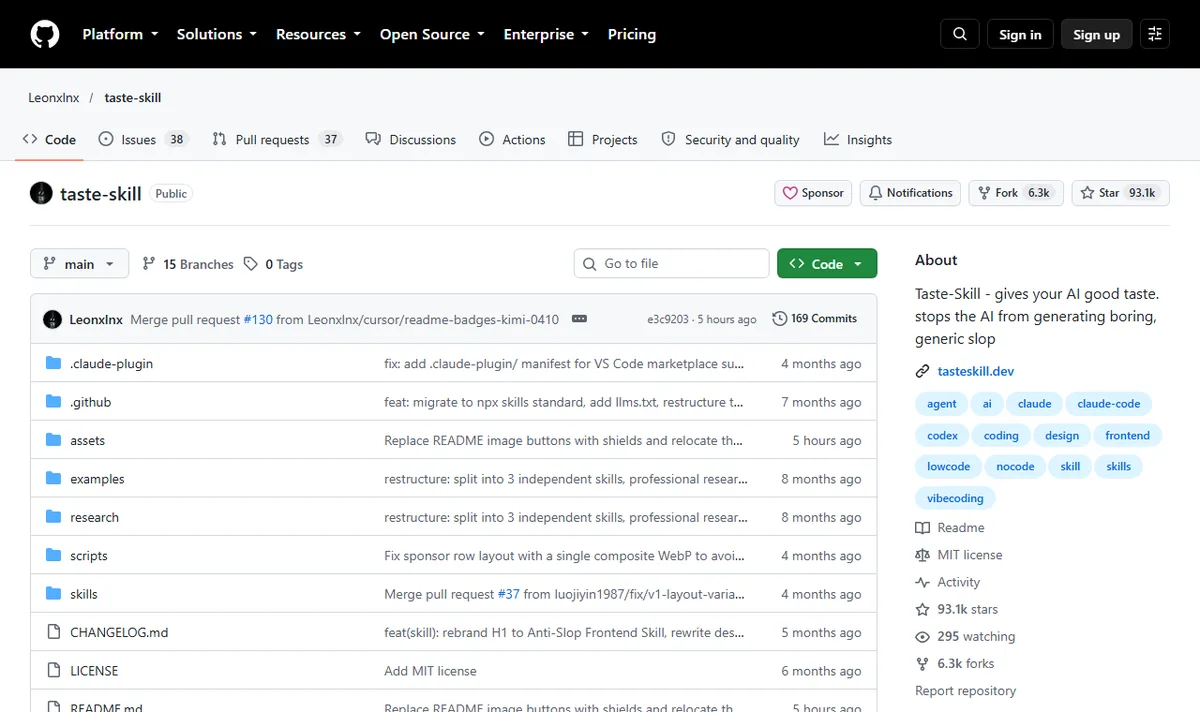The height and width of the screenshot is (712, 1200).
Task: Open the Open Source dropdown menu
Action: tap(432, 34)
